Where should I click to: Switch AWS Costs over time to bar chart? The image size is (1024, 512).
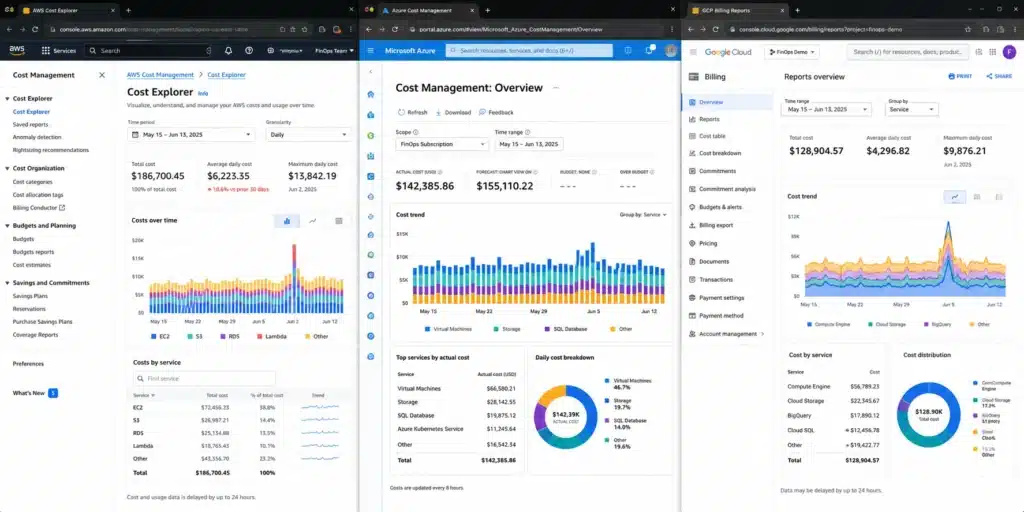point(287,221)
